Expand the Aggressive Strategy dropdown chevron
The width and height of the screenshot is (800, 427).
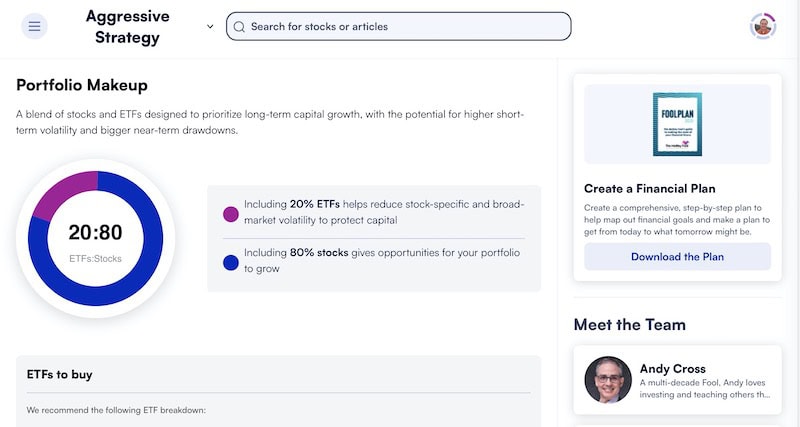click(x=210, y=27)
